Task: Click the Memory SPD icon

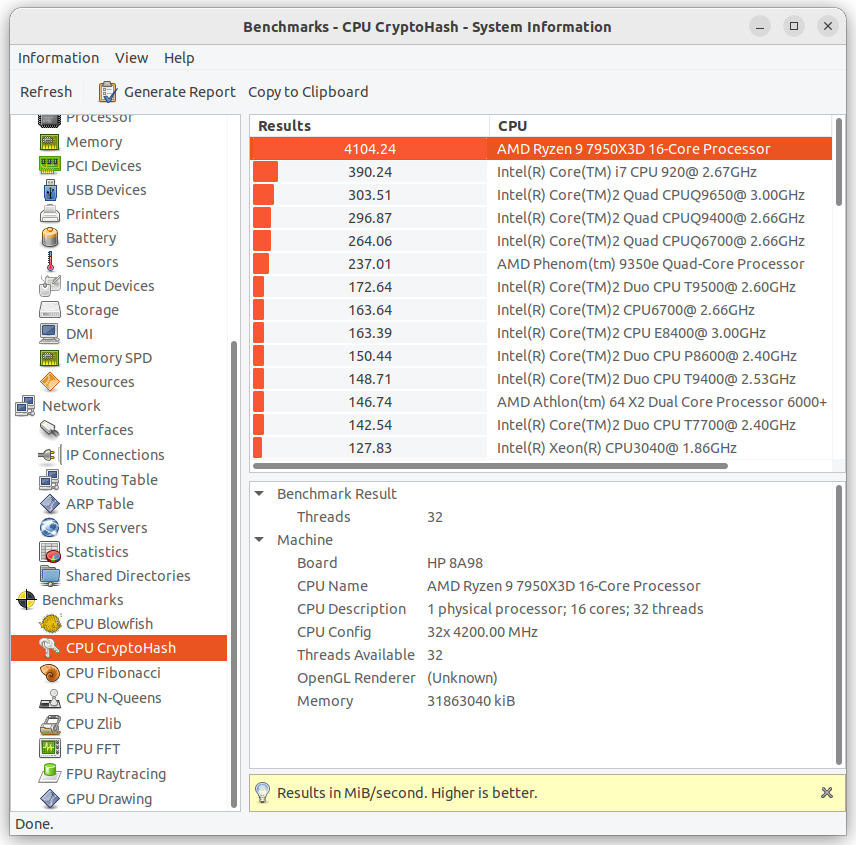Action: pos(49,358)
